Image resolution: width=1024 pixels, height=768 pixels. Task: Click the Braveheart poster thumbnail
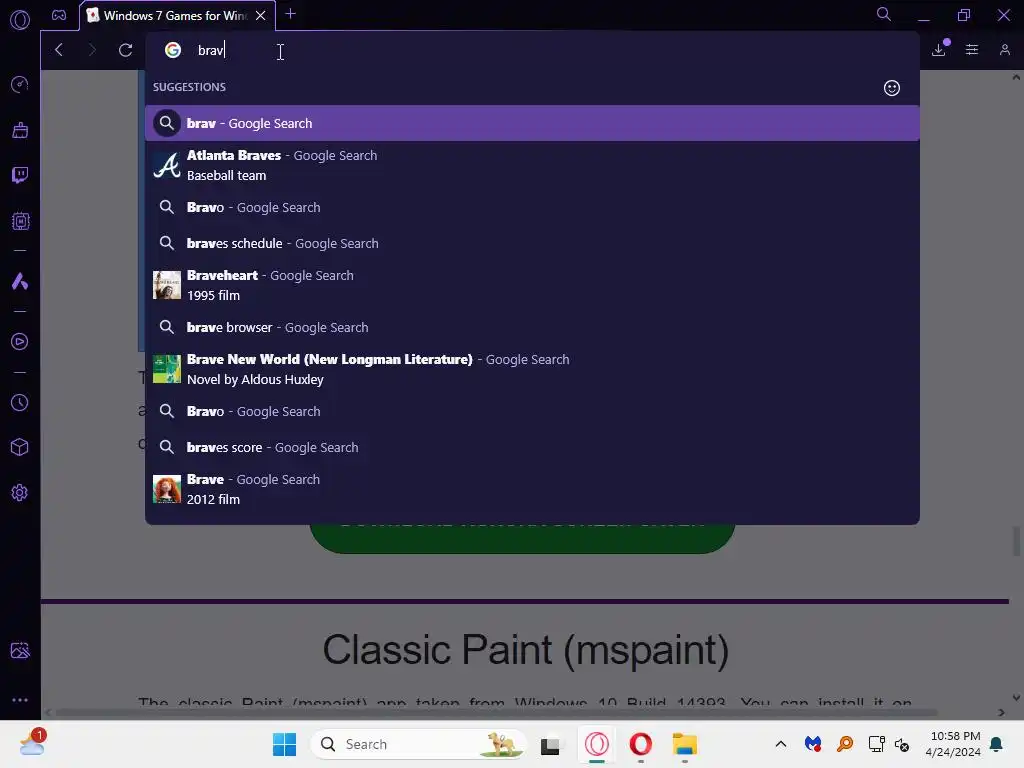point(167,285)
